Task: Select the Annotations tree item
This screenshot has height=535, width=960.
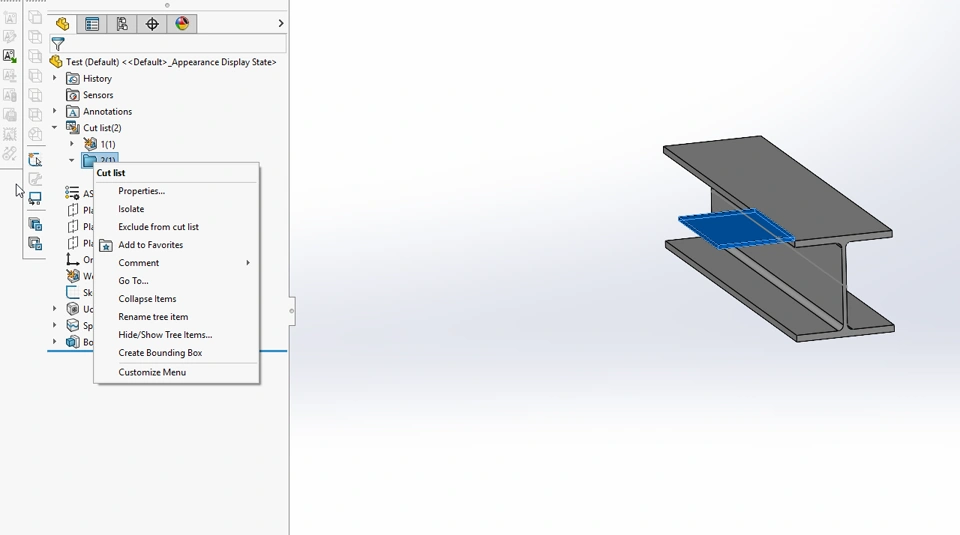Action: click(107, 111)
